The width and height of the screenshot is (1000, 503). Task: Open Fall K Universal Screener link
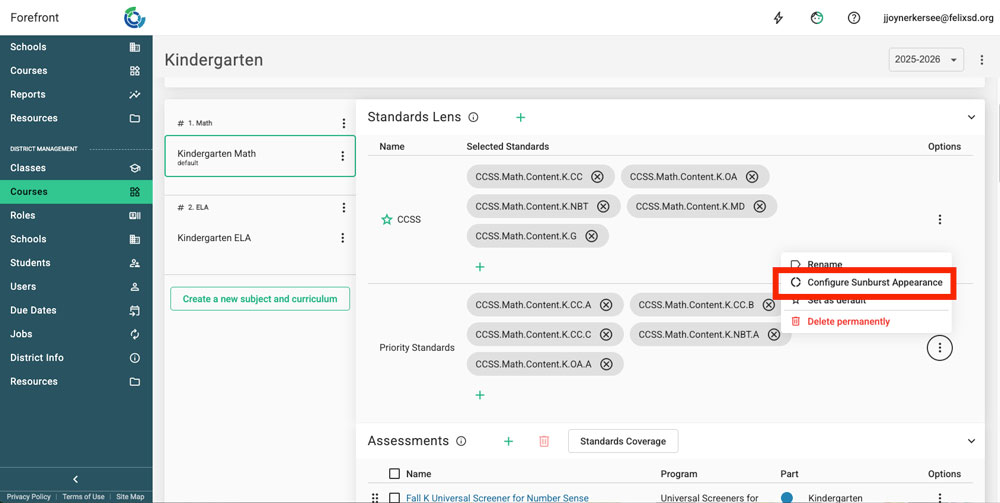[x=497, y=497]
